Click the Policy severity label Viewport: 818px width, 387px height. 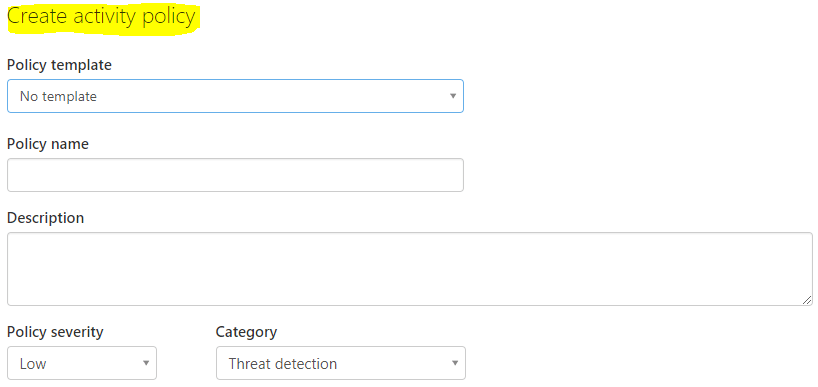55,332
